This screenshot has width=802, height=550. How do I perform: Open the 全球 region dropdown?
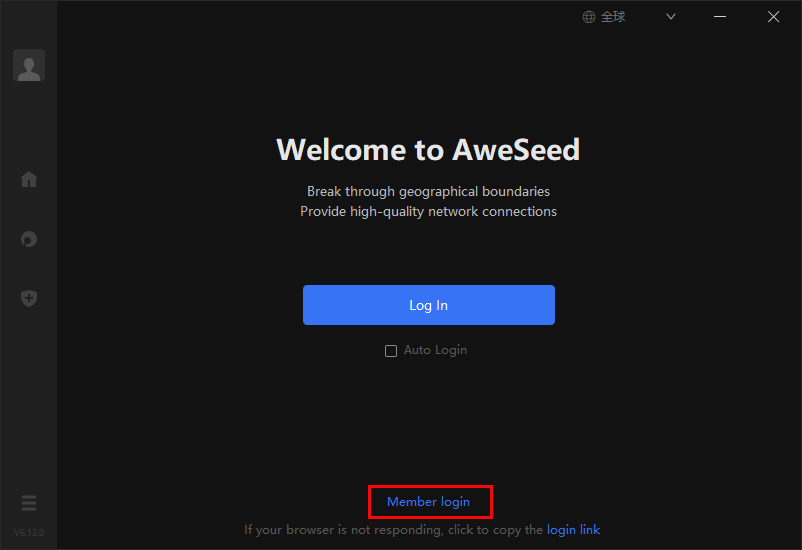tap(629, 17)
